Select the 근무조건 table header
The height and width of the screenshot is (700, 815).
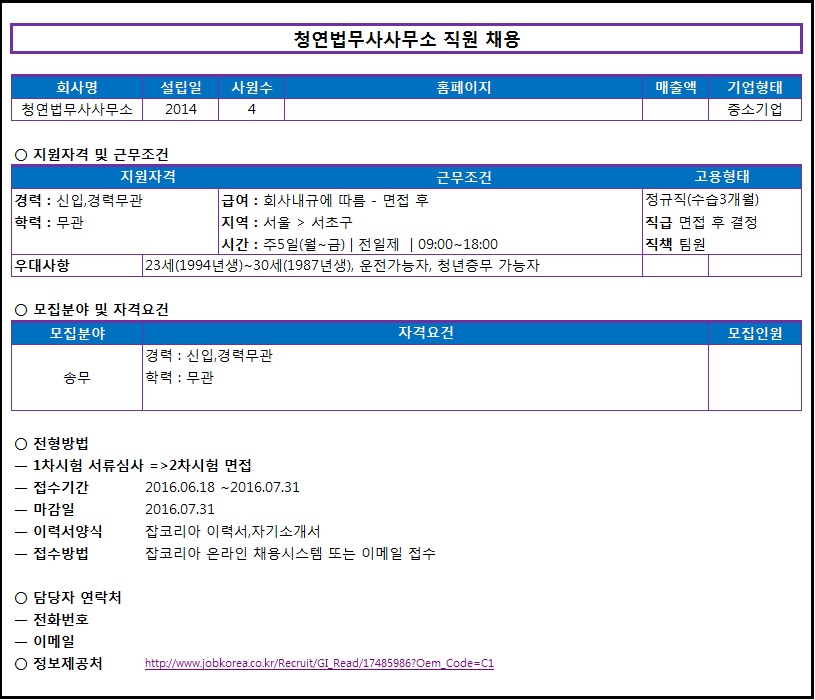[x=464, y=177]
